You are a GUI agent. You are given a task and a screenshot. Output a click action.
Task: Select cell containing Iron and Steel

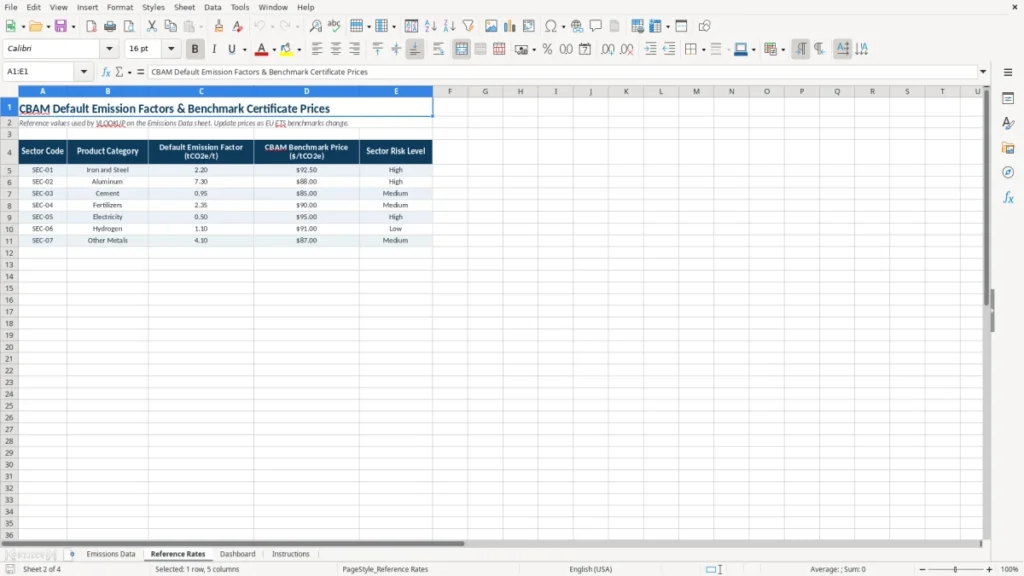pyautogui.click(x=108, y=170)
